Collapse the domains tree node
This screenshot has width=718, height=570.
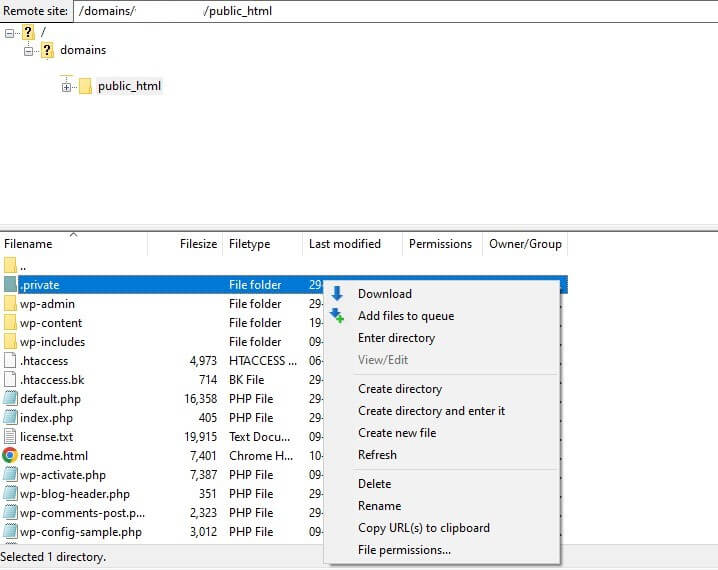point(28,51)
